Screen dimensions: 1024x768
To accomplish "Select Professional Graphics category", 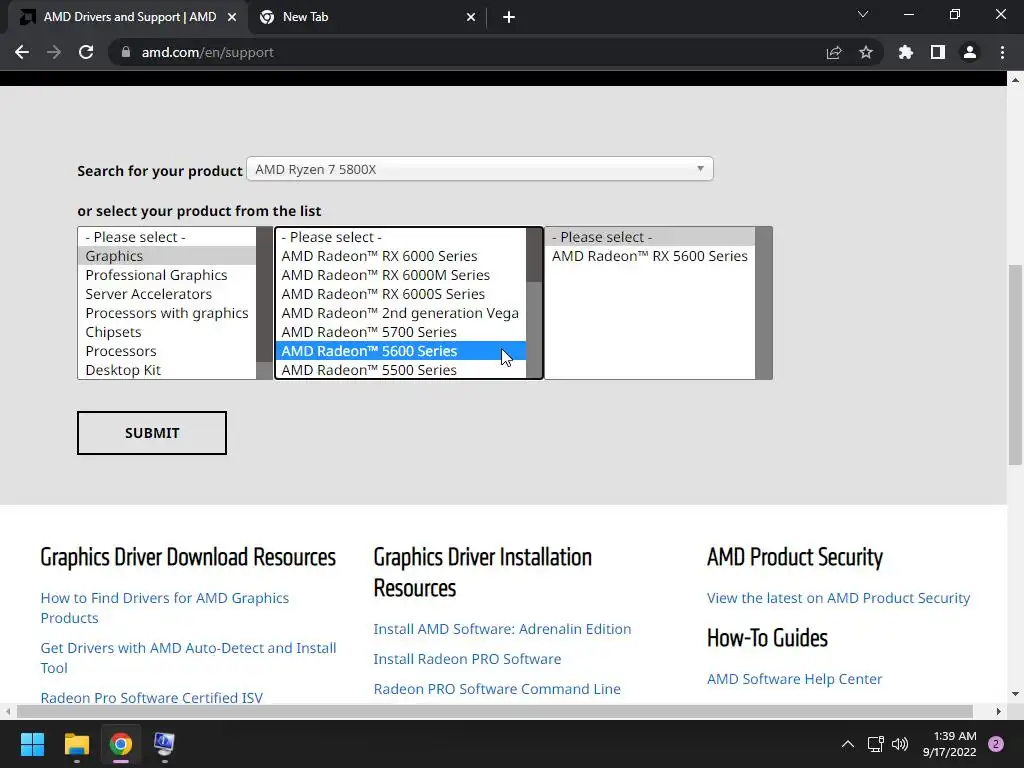I will 167,275.
